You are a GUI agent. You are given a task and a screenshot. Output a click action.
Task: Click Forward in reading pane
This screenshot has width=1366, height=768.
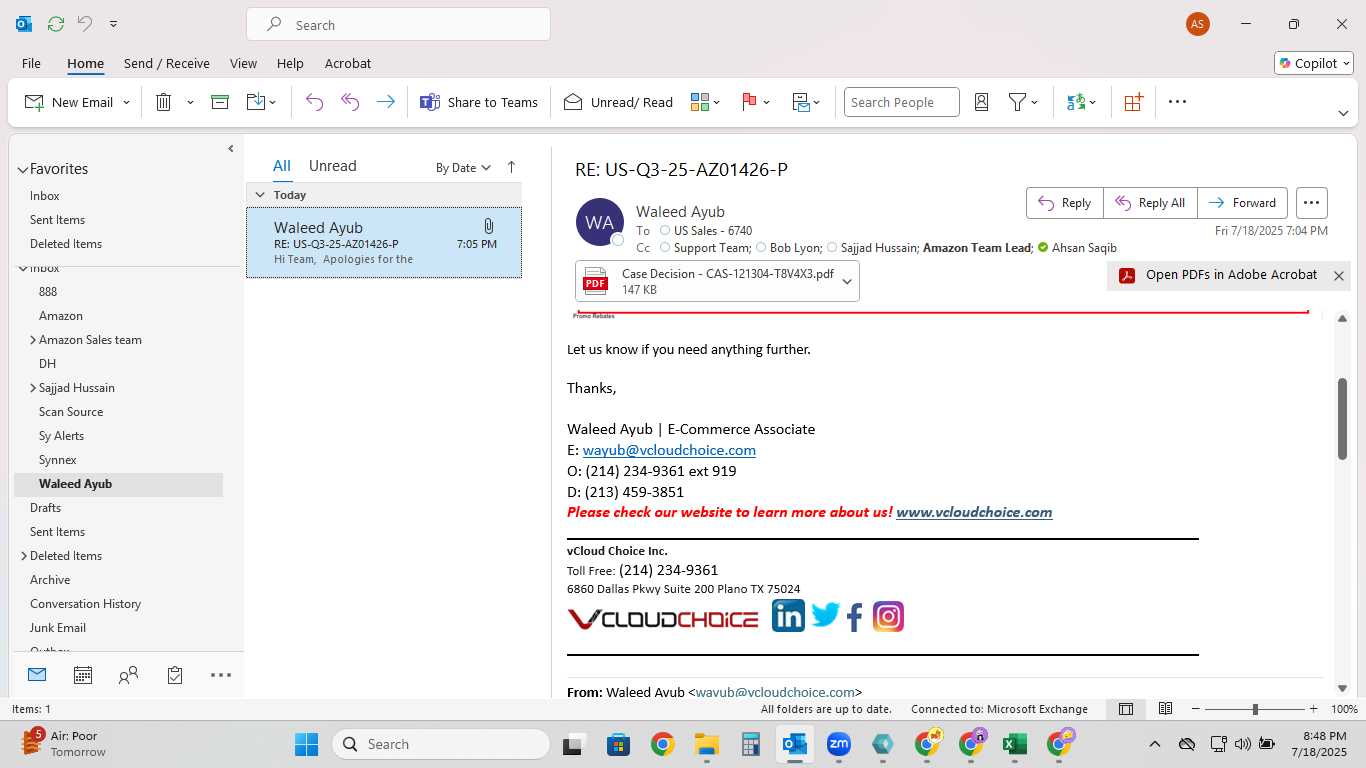click(1242, 203)
